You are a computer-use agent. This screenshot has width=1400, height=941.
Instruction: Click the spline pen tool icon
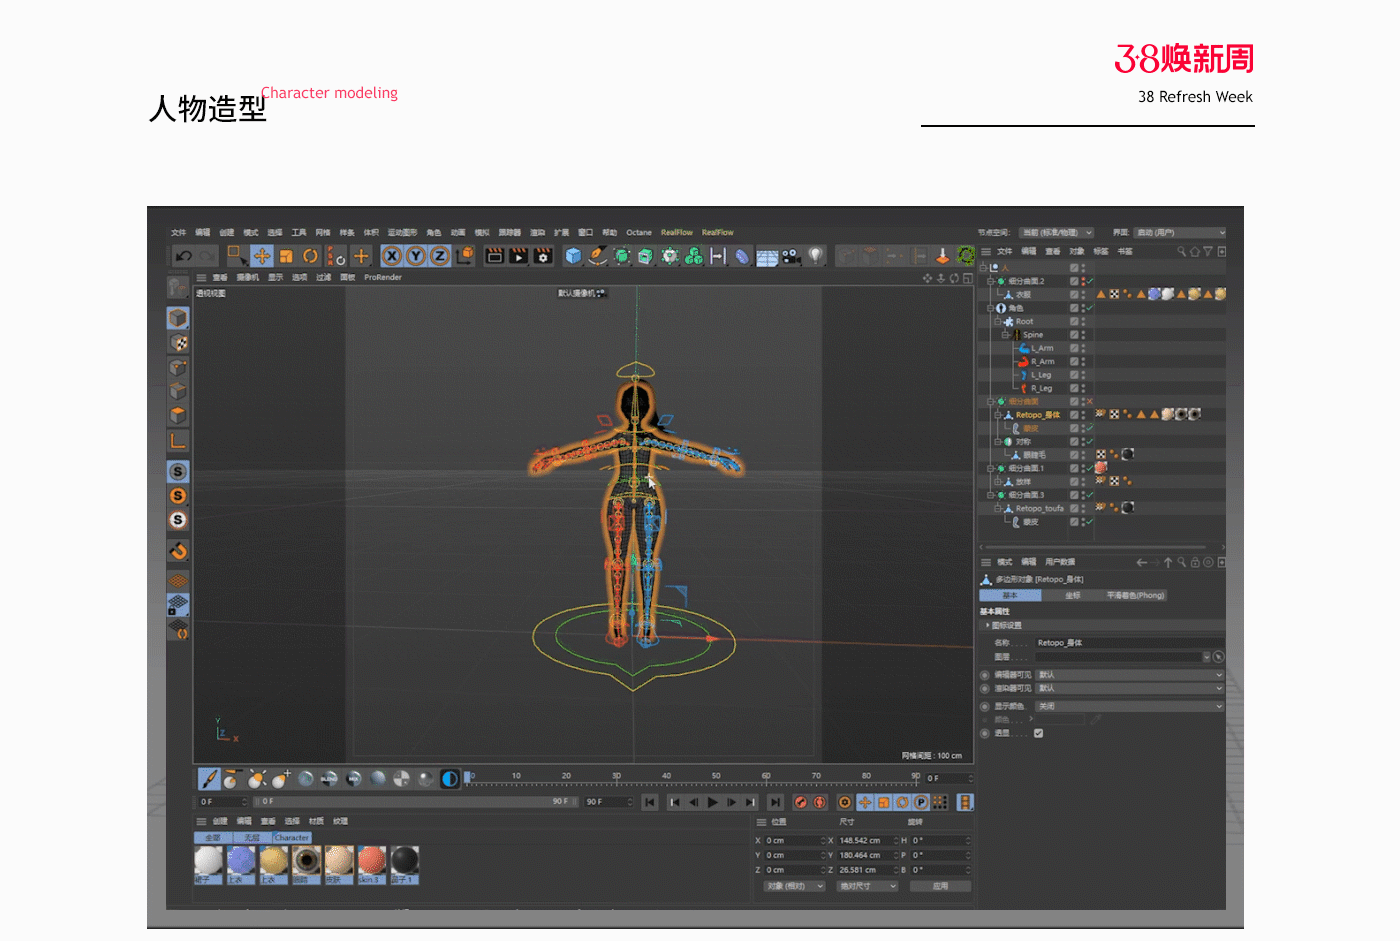tap(597, 256)
